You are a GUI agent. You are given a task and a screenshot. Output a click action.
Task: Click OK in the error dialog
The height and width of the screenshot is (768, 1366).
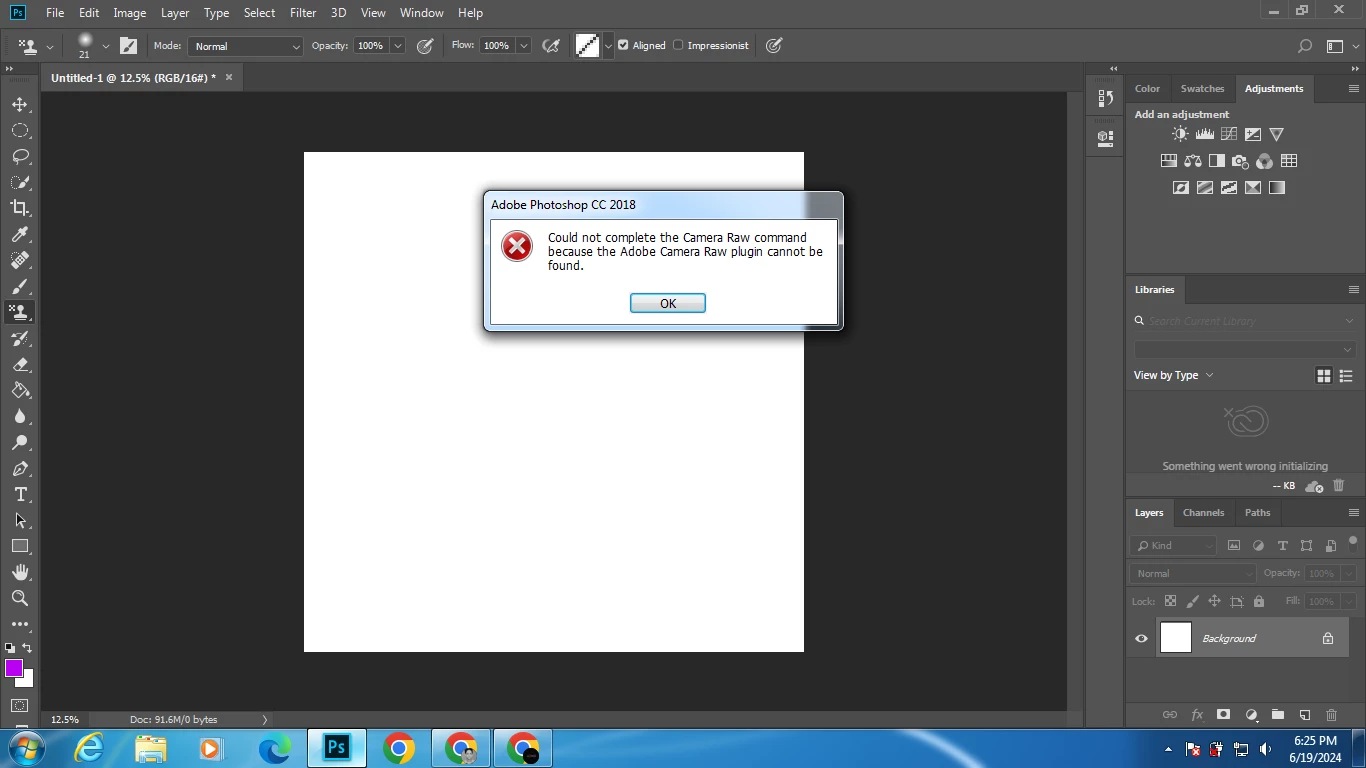pos(668,303)
